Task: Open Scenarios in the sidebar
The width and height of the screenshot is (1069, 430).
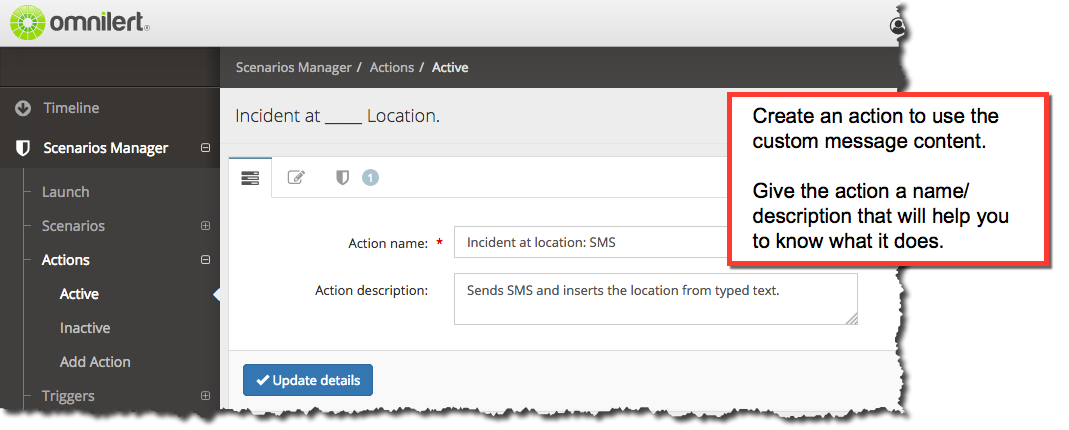Action: coord(73,226)
